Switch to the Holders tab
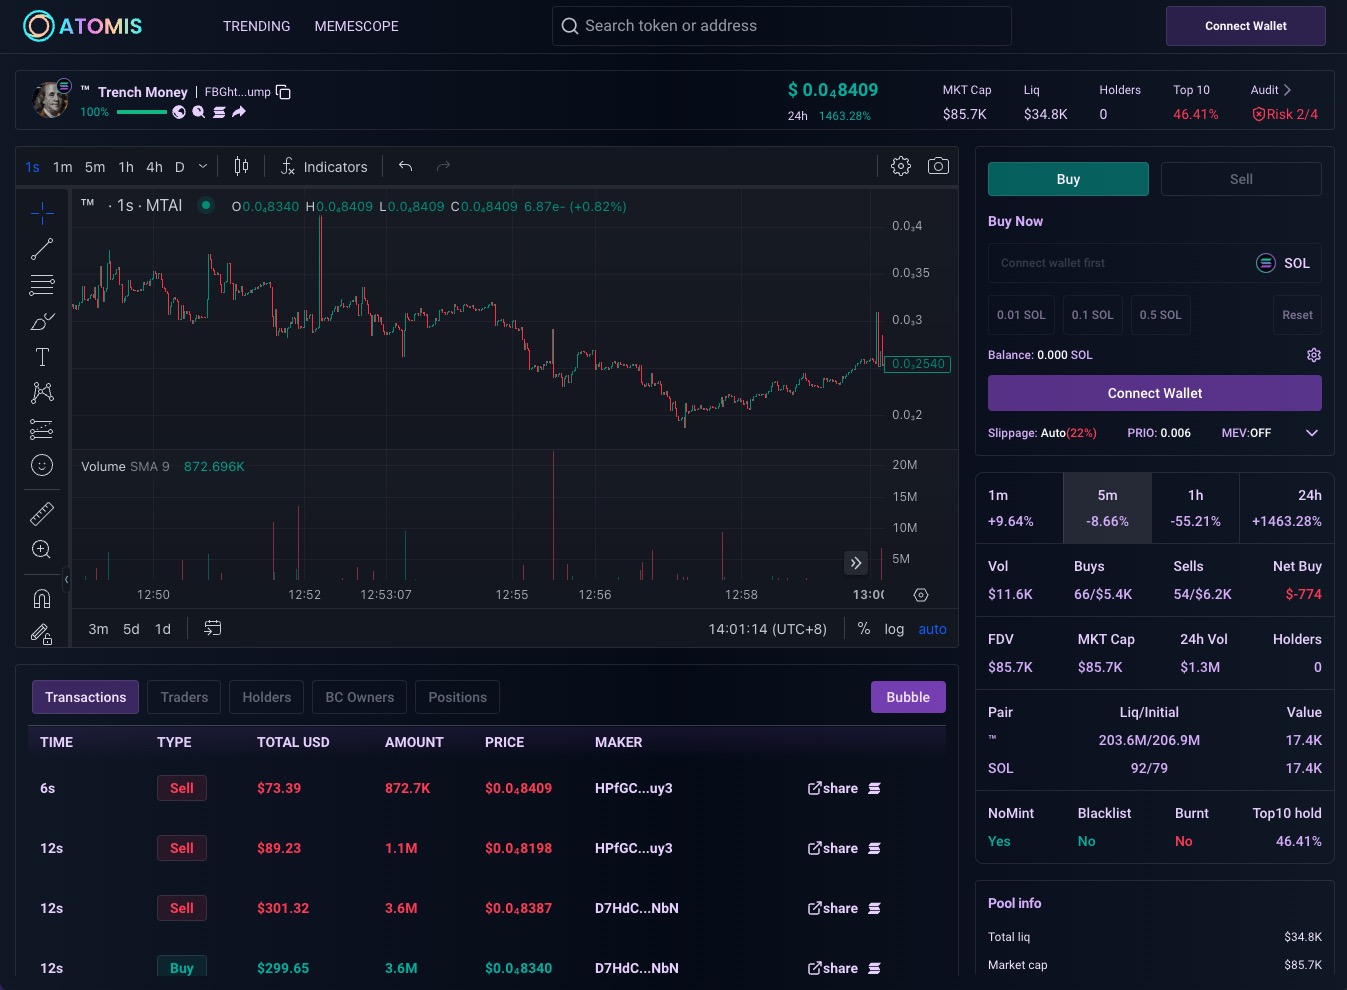The image size is (1347, 990). click(266, 697)
